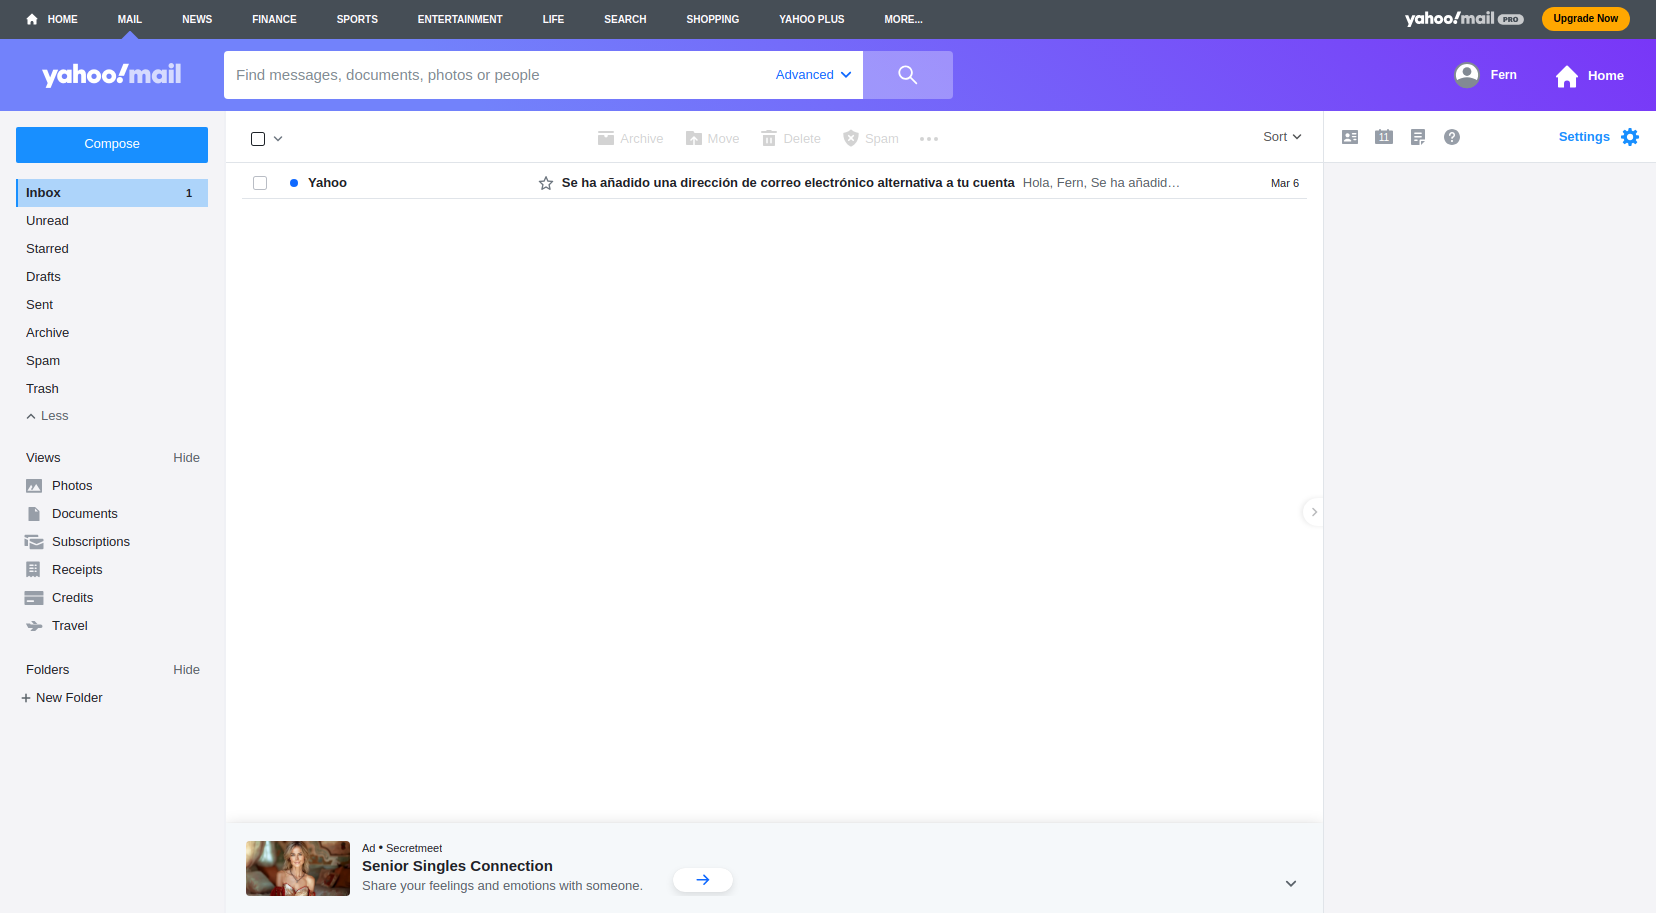Tick the Yahoo email checkbox
1656x914 pixels.
(x=260, y=183)
